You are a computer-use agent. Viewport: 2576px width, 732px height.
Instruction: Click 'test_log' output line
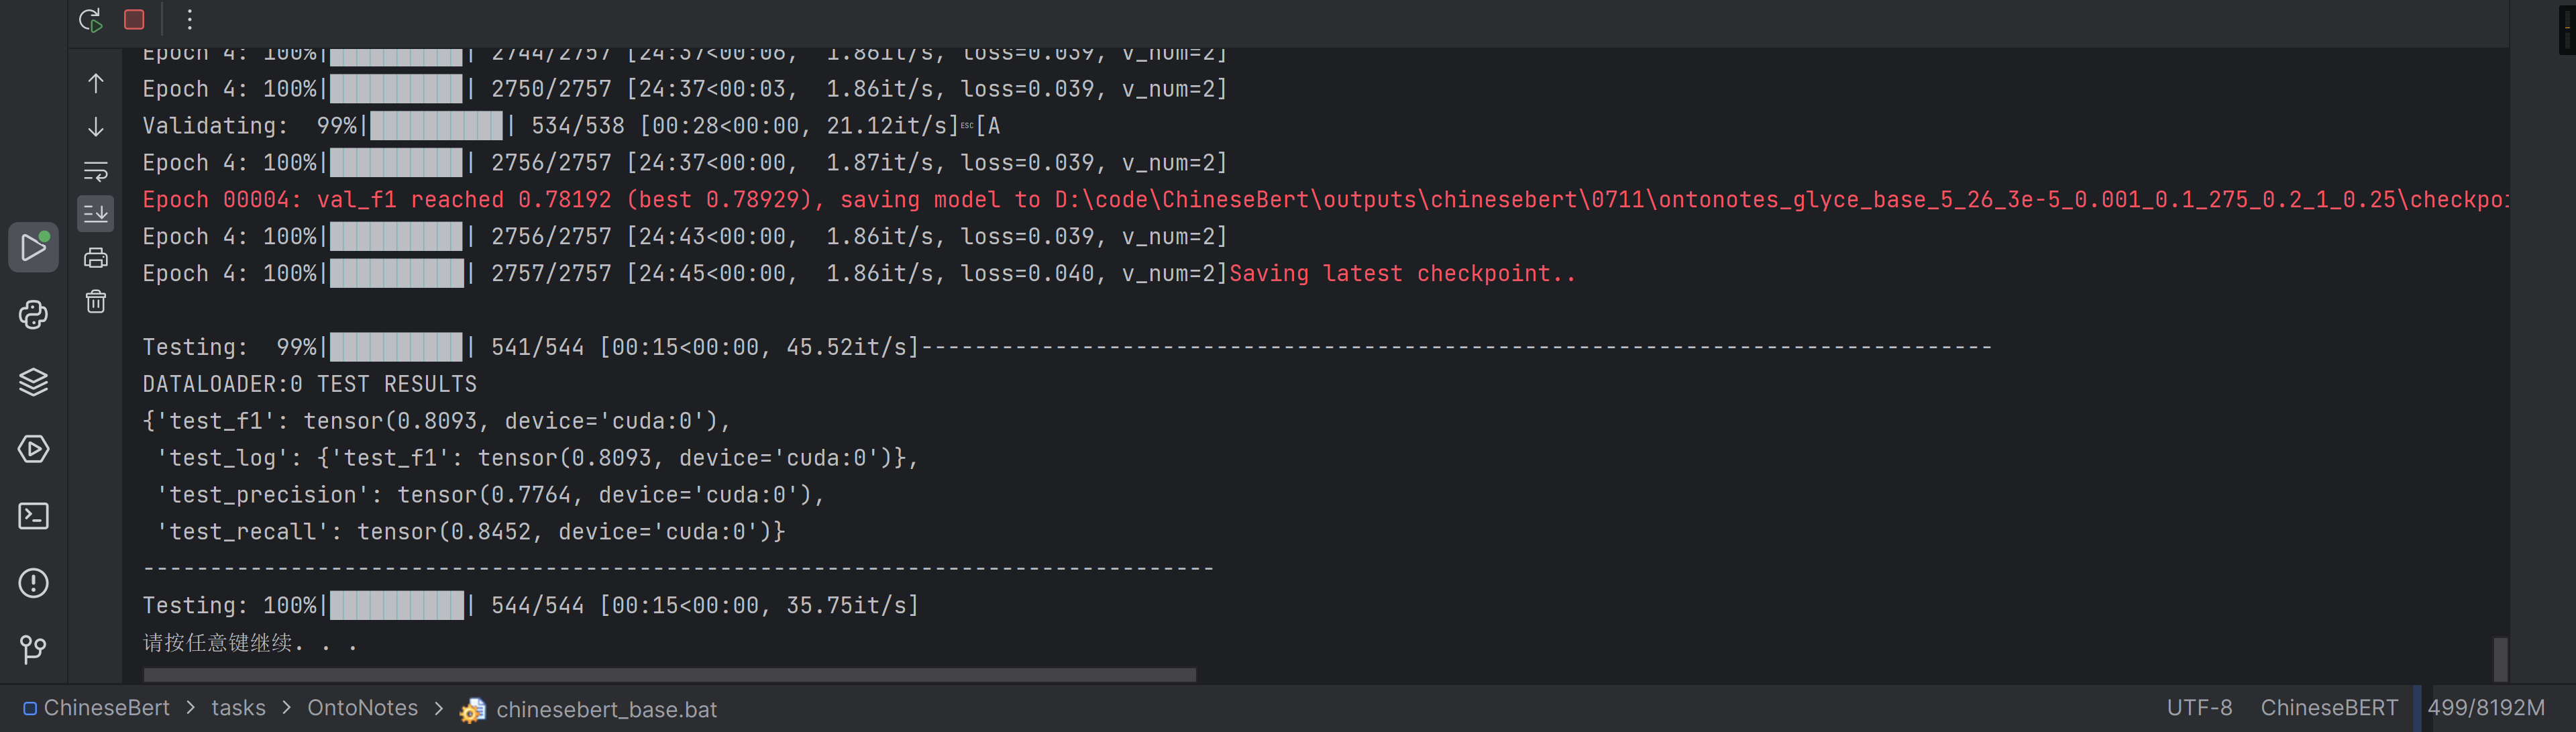pyautogui.click(x=537, y=458)
